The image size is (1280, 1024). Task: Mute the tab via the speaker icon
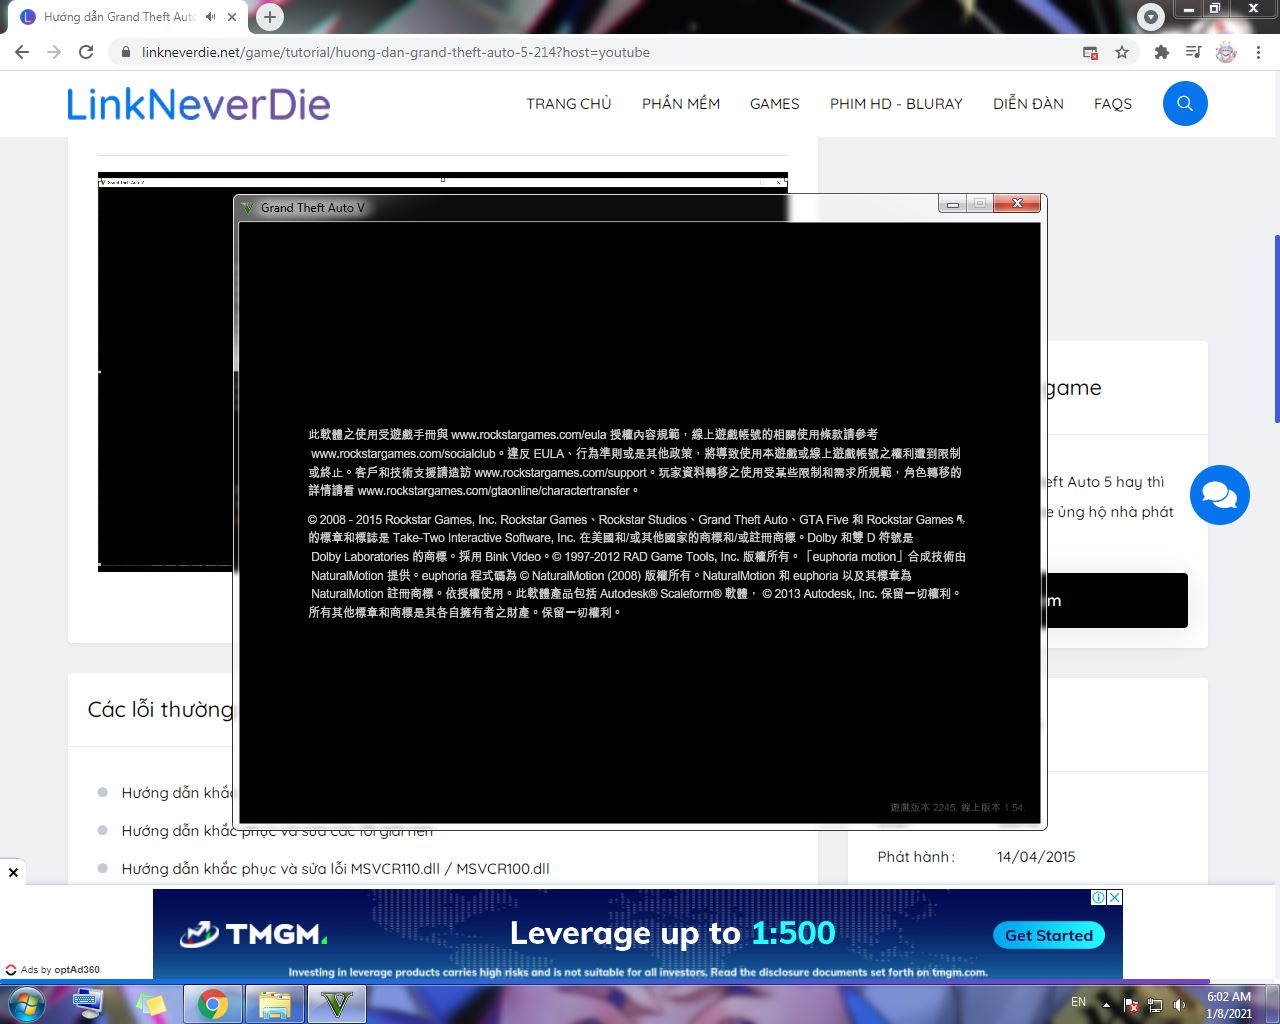pyautogui.click(x=211, y=17)
